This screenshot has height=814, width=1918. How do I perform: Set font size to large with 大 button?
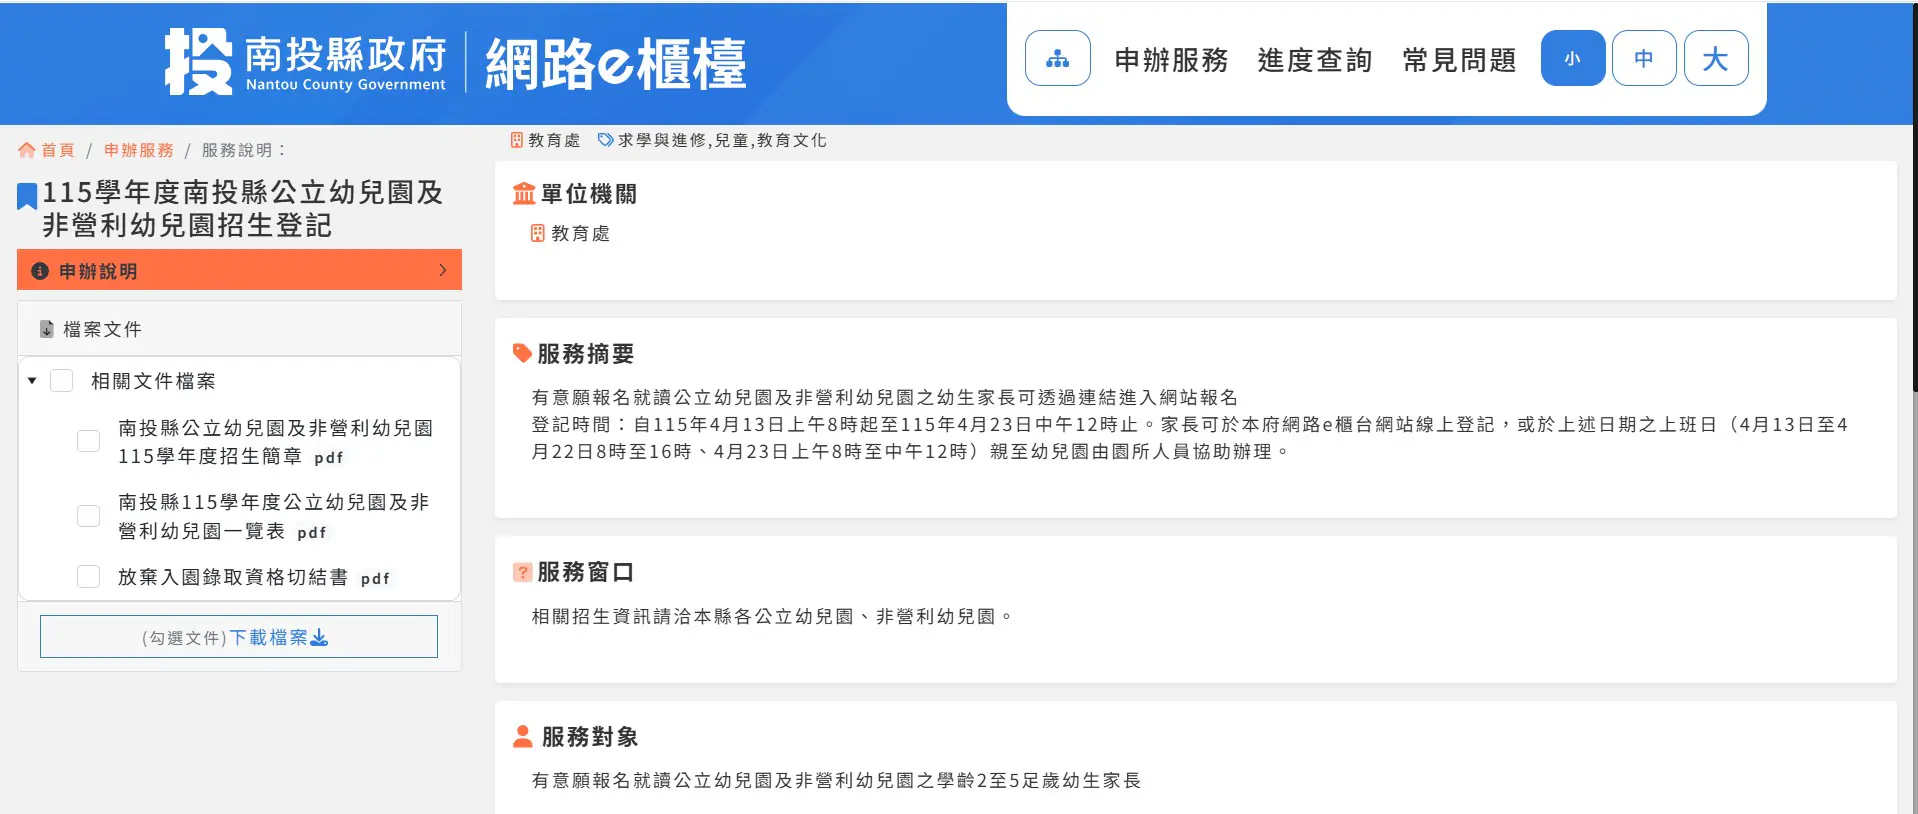pos(1715,59)
